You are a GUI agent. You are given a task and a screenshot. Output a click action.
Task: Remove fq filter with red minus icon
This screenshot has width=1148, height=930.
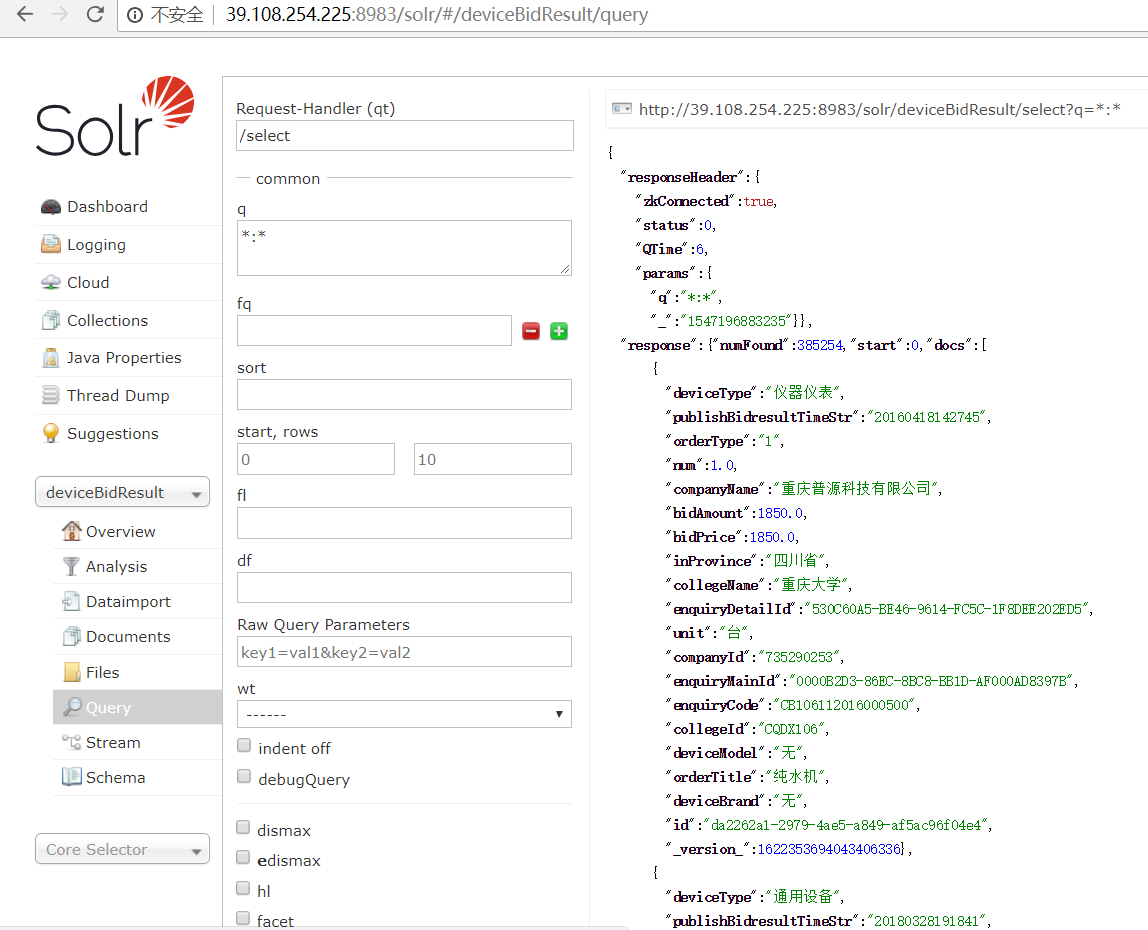click(x=531, y=331)
